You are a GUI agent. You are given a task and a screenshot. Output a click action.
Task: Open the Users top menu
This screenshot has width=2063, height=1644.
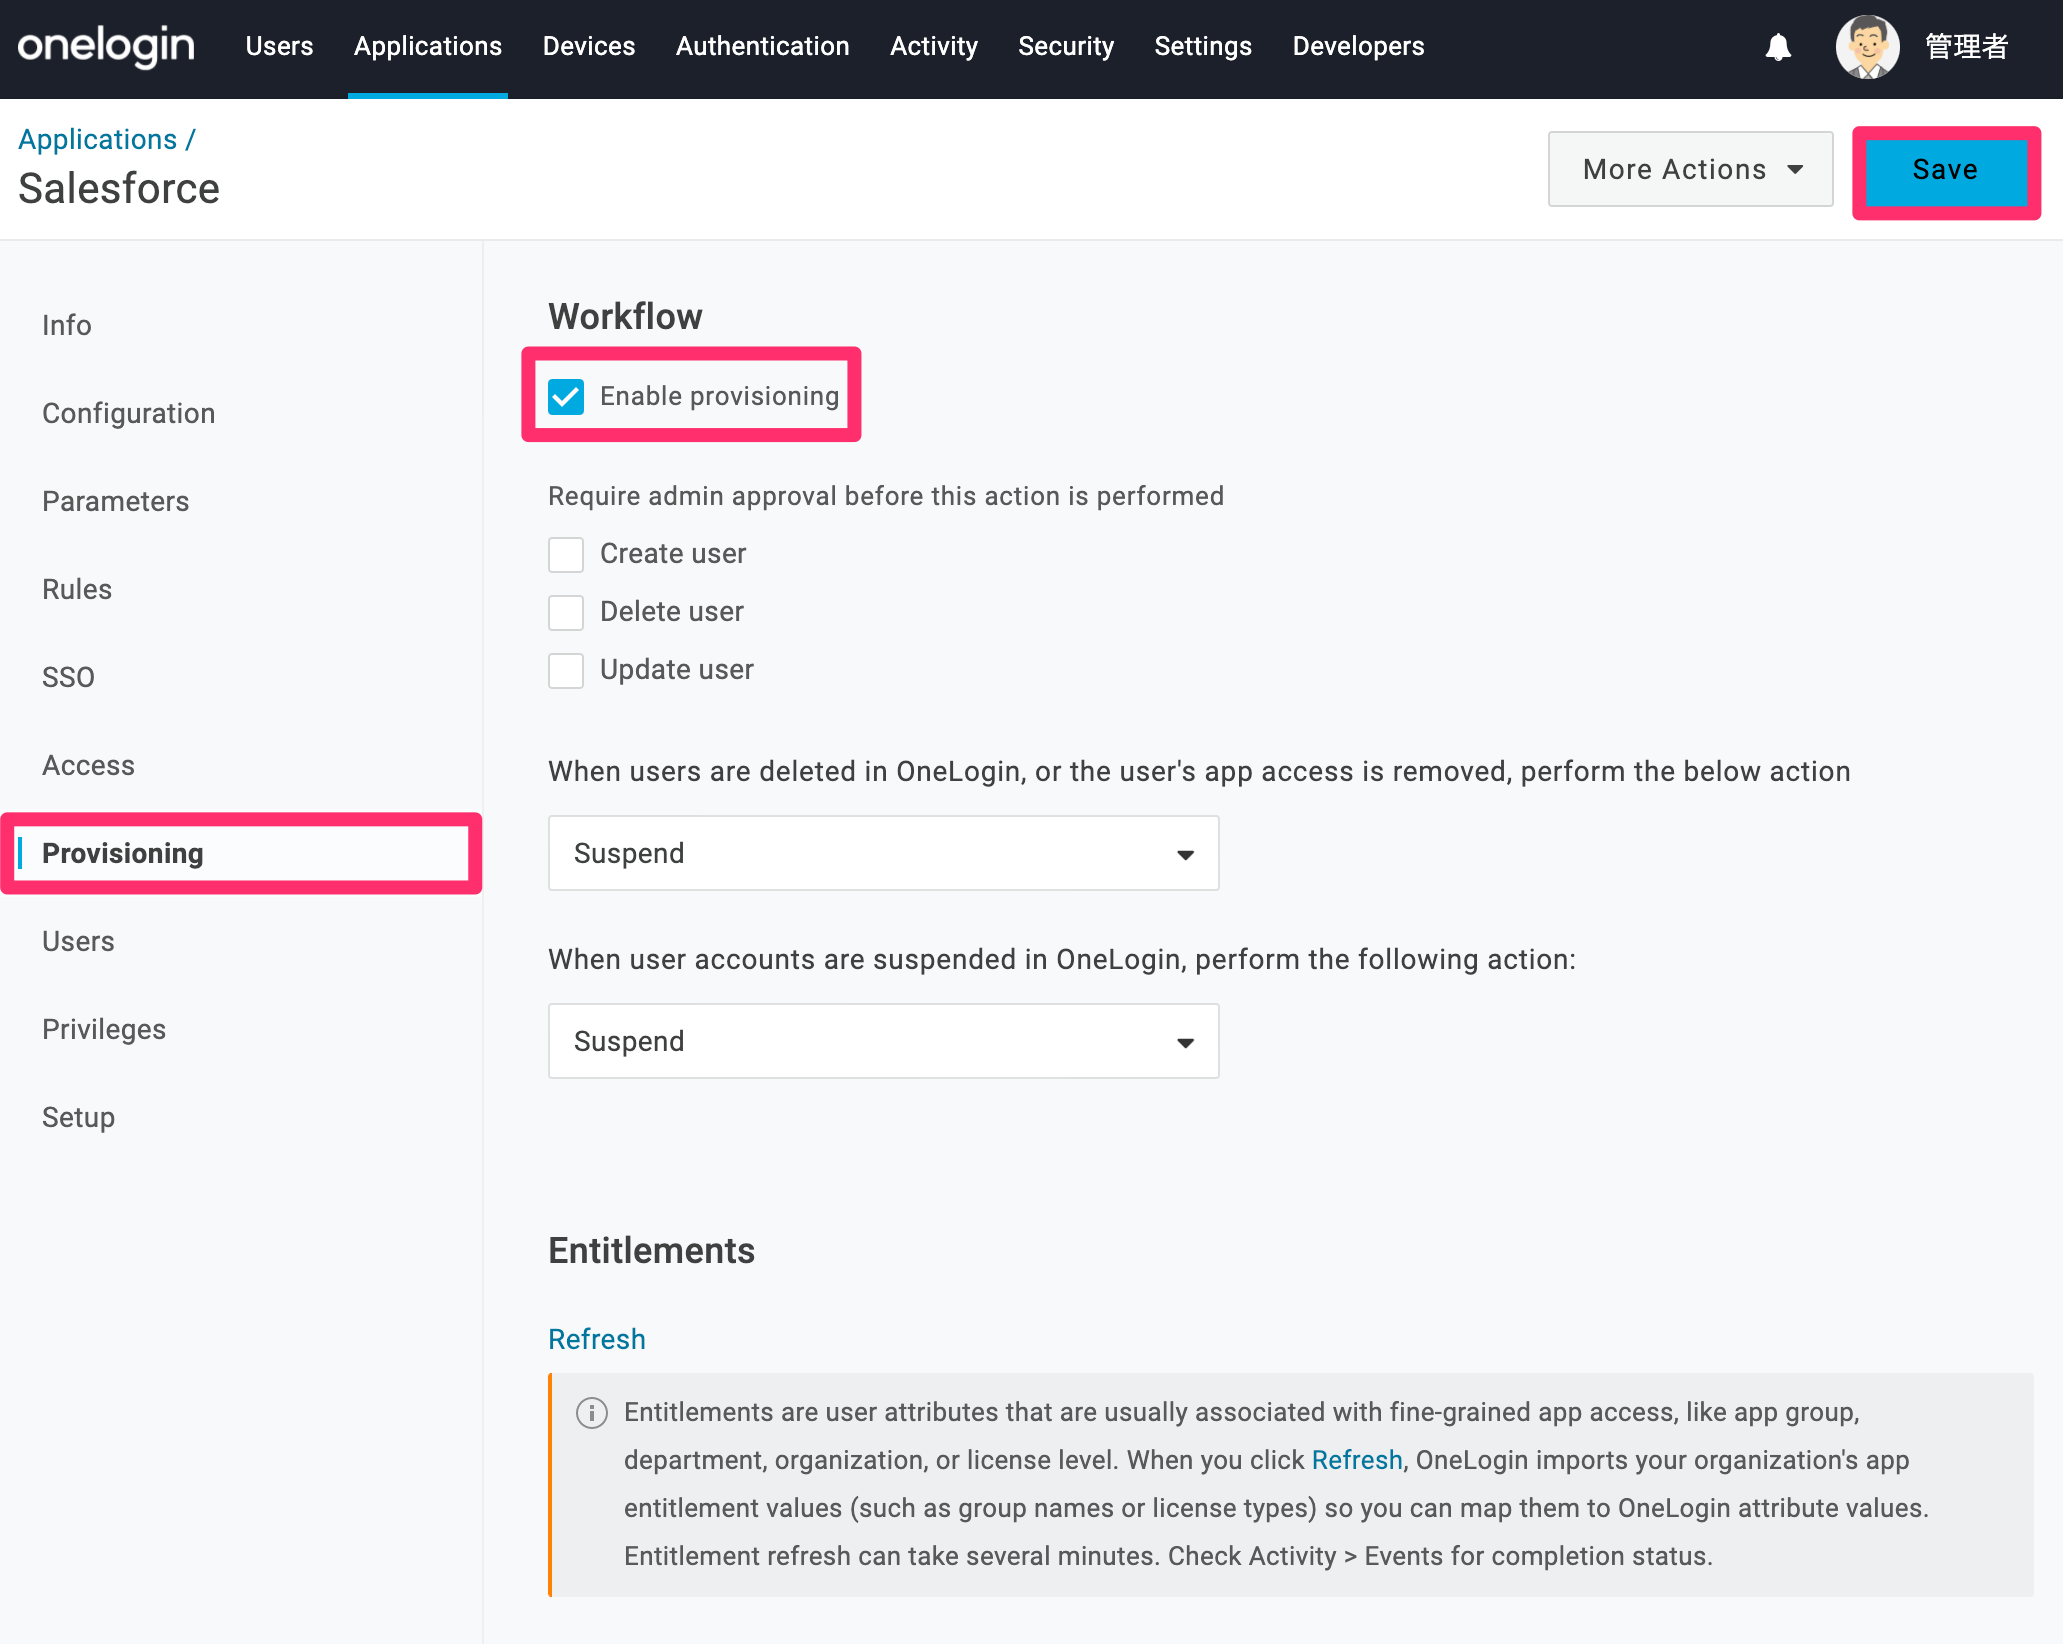[x=279, y=46]
